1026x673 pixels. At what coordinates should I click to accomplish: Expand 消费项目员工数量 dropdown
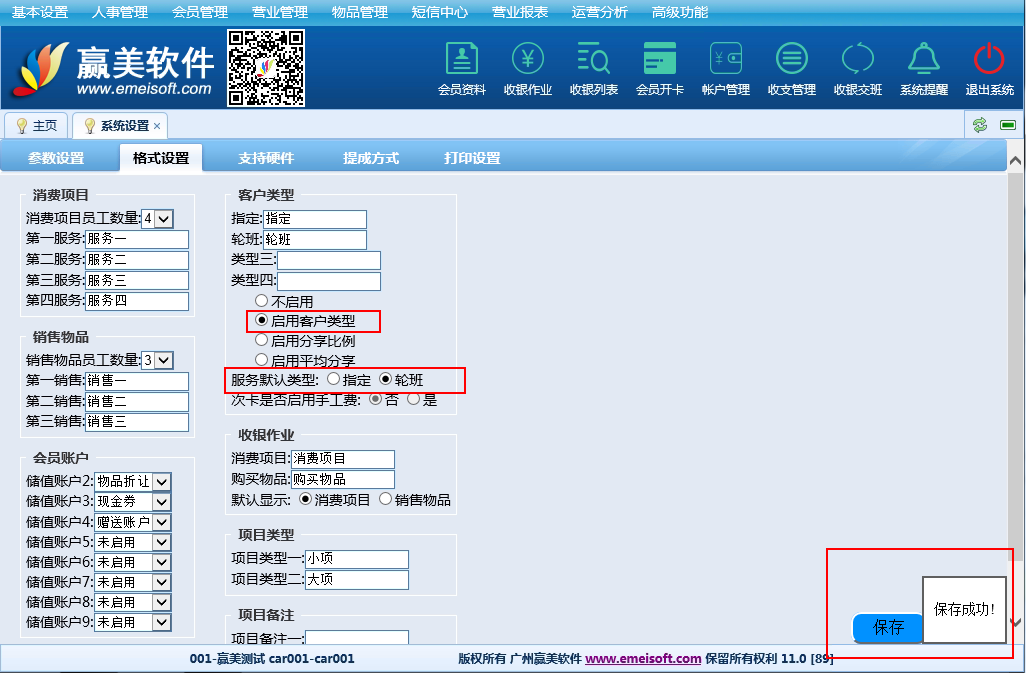(x=164, y=219)
